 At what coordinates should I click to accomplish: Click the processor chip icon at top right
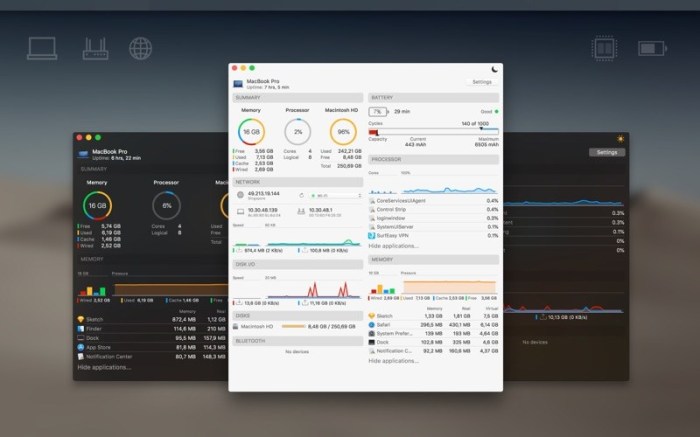coord(604,48)
